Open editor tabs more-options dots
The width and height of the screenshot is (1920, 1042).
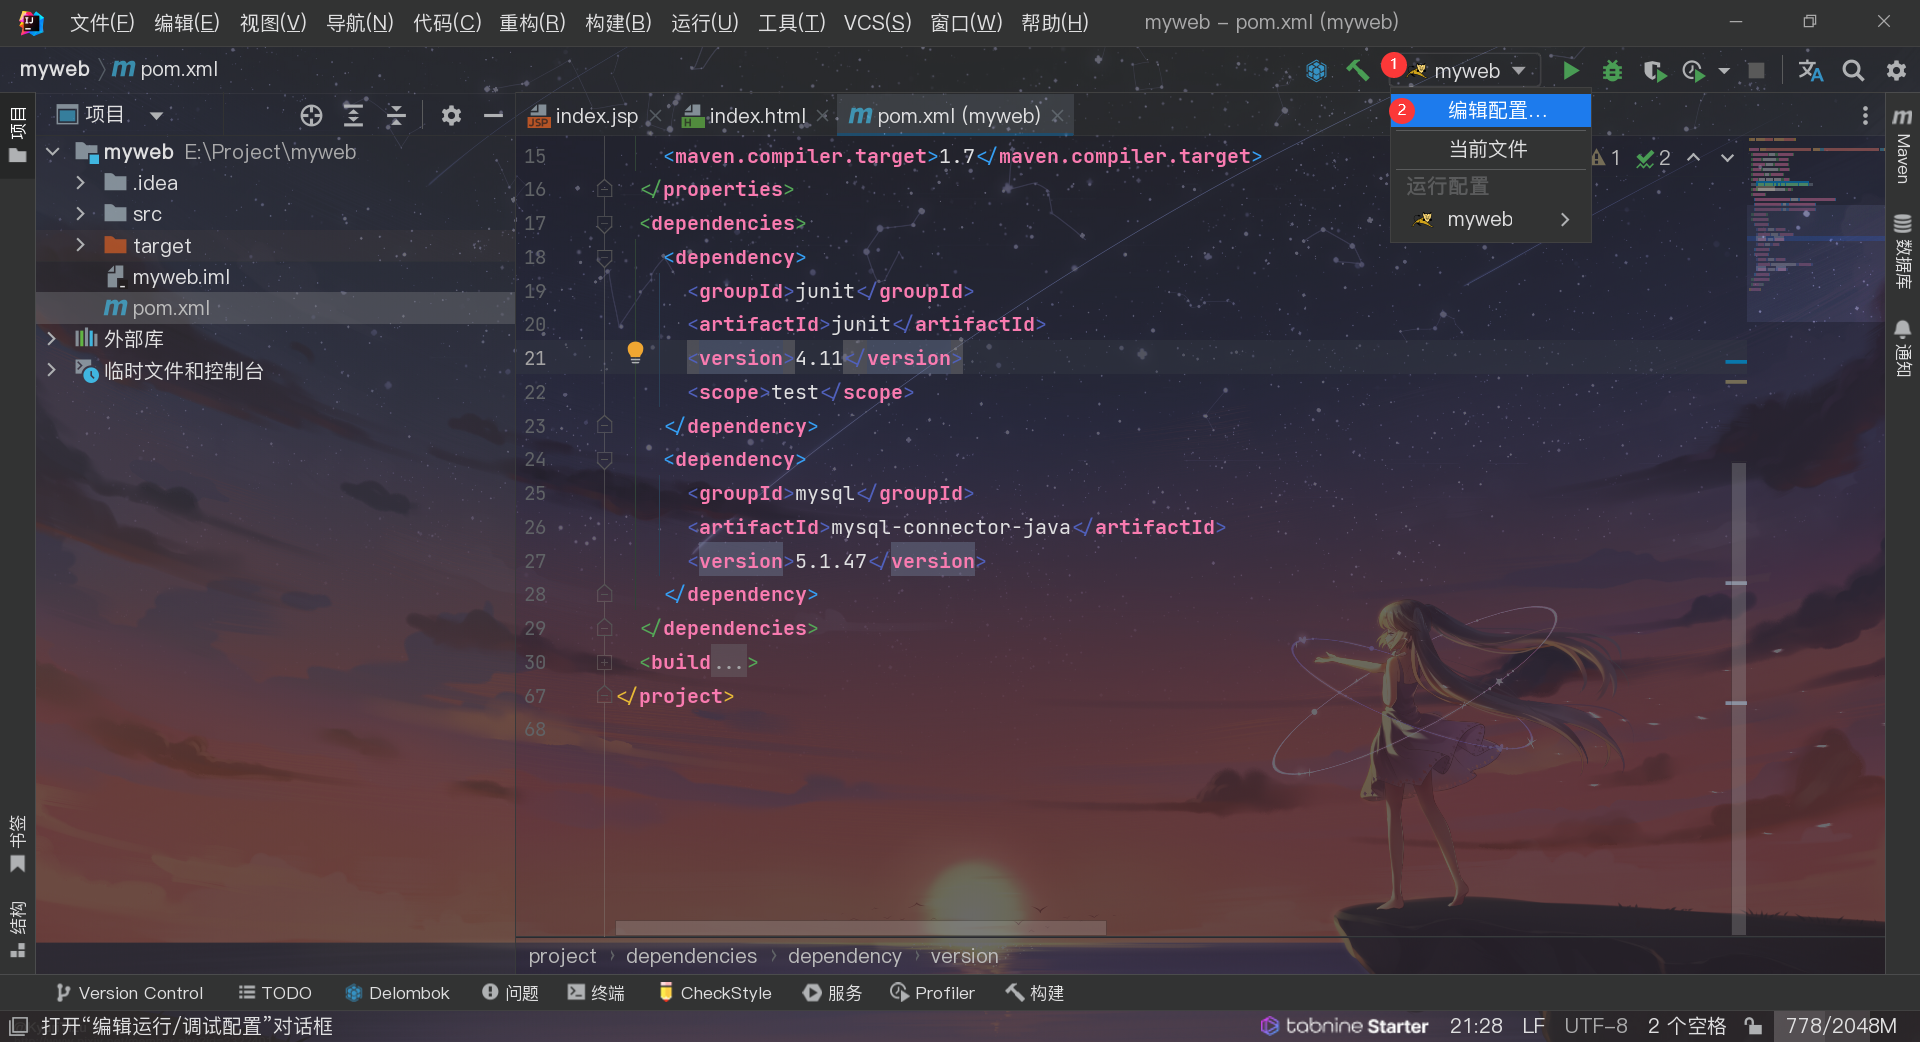click(x=1865, y=116)
